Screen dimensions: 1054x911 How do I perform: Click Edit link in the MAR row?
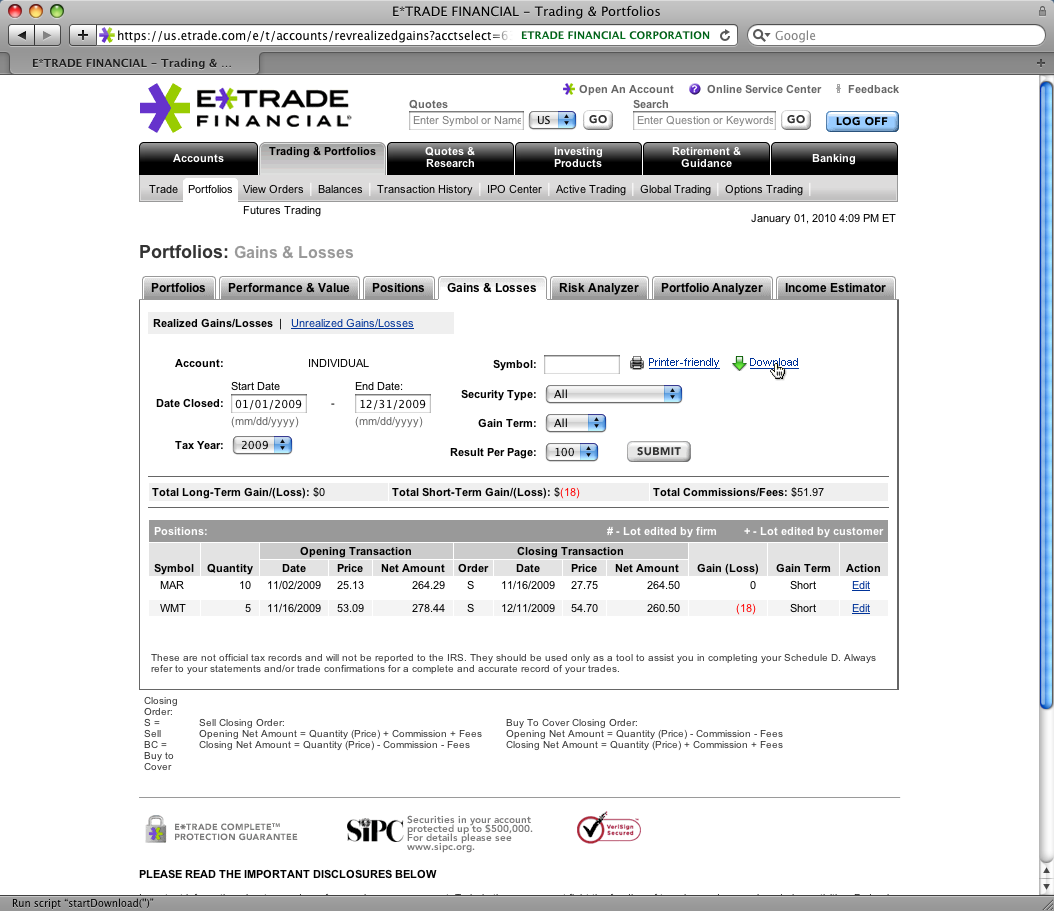pos(861,586)
